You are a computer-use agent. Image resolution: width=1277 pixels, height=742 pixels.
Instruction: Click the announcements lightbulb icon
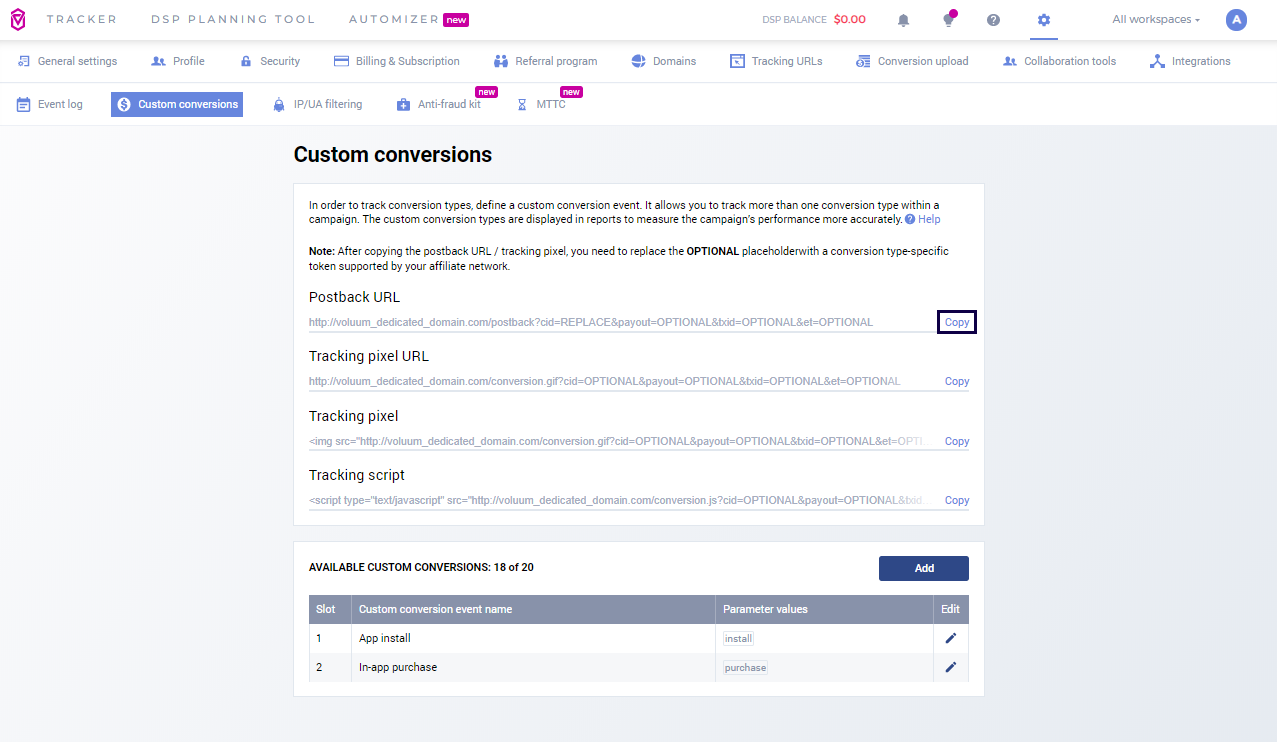click(947, 20)
